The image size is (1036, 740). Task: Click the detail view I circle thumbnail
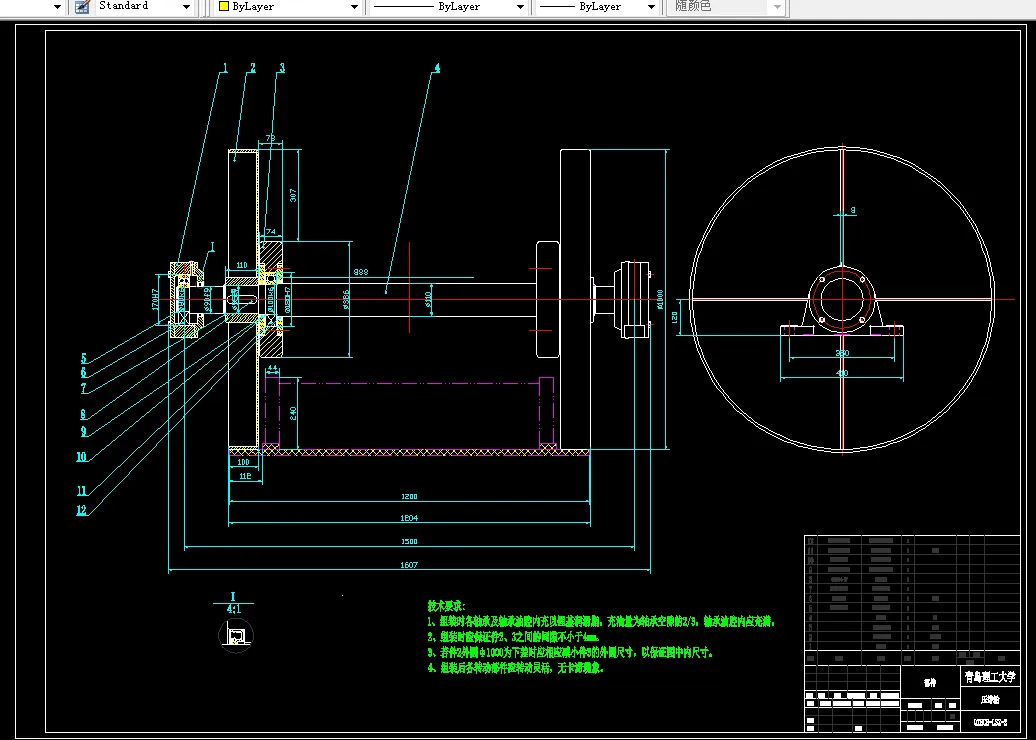click(x=235, y=636)
